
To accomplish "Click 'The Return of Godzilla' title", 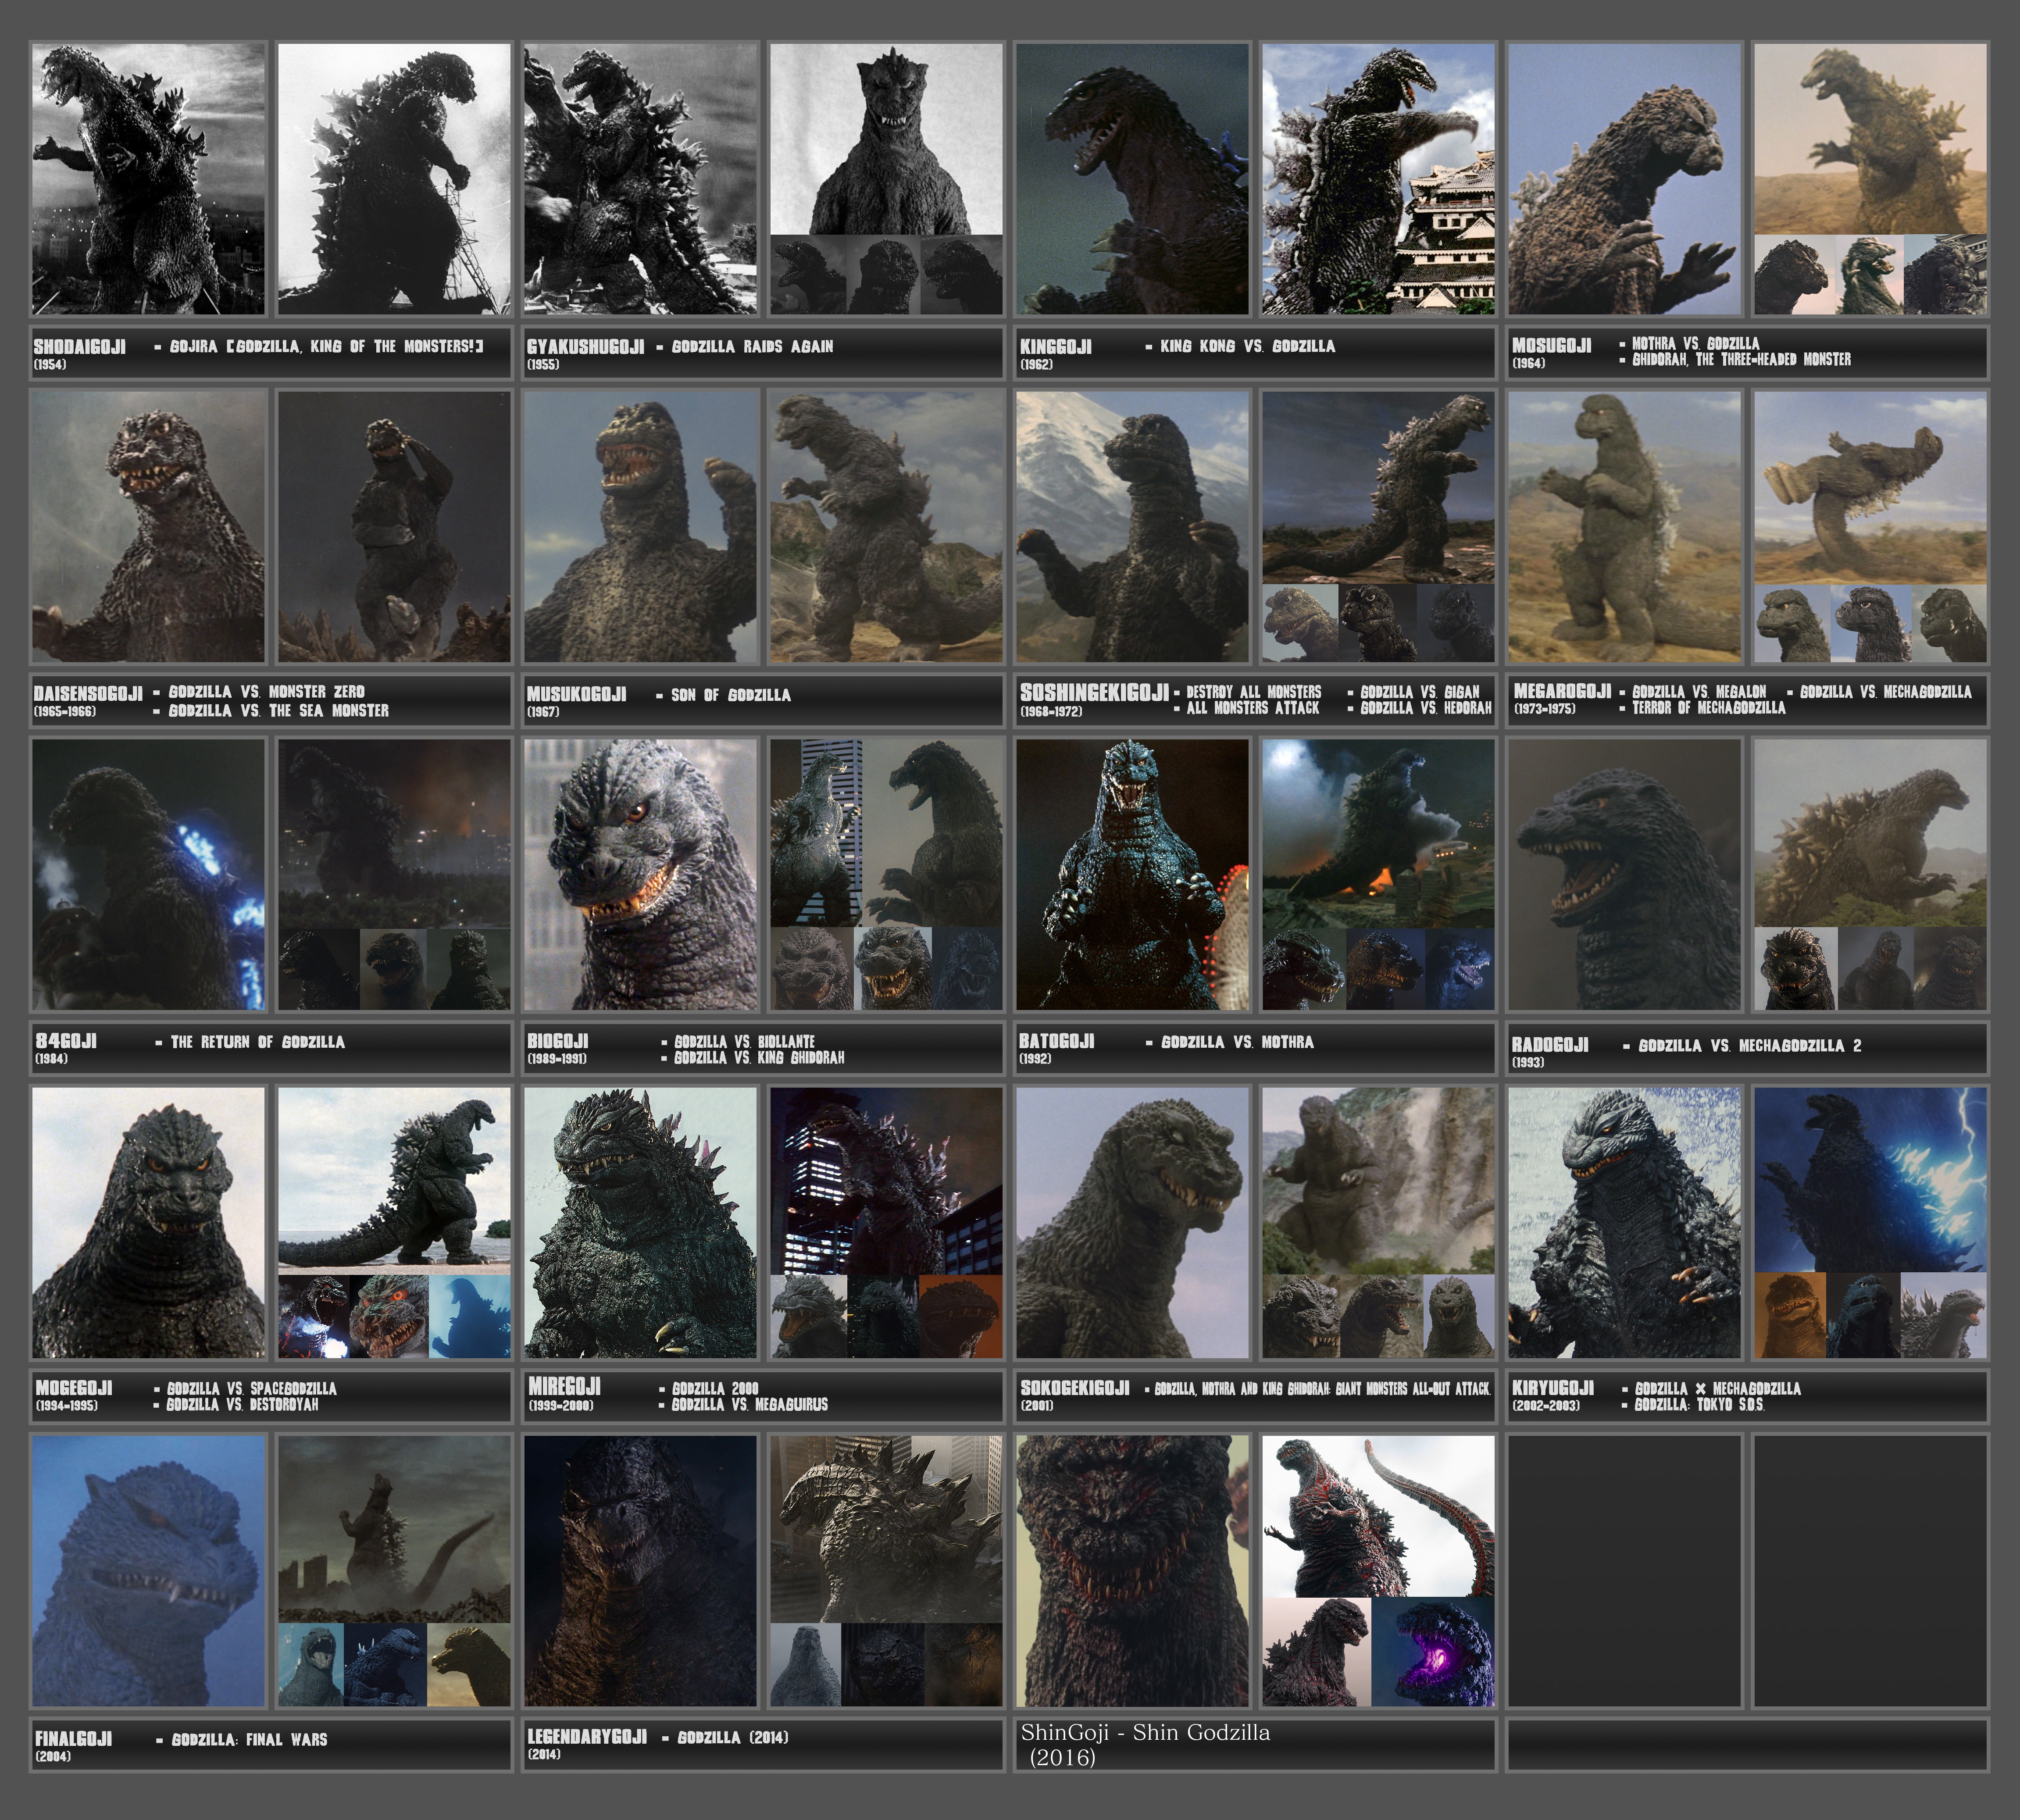I will point(257,1042).
